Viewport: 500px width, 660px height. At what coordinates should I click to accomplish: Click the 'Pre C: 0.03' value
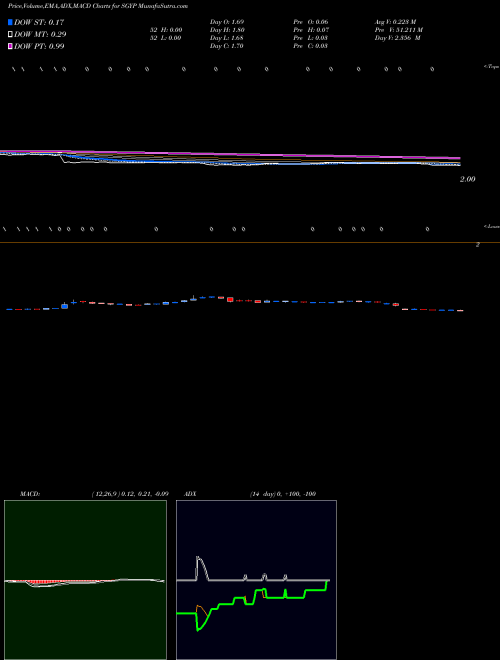pyautogui.click(x=311, y=46)
